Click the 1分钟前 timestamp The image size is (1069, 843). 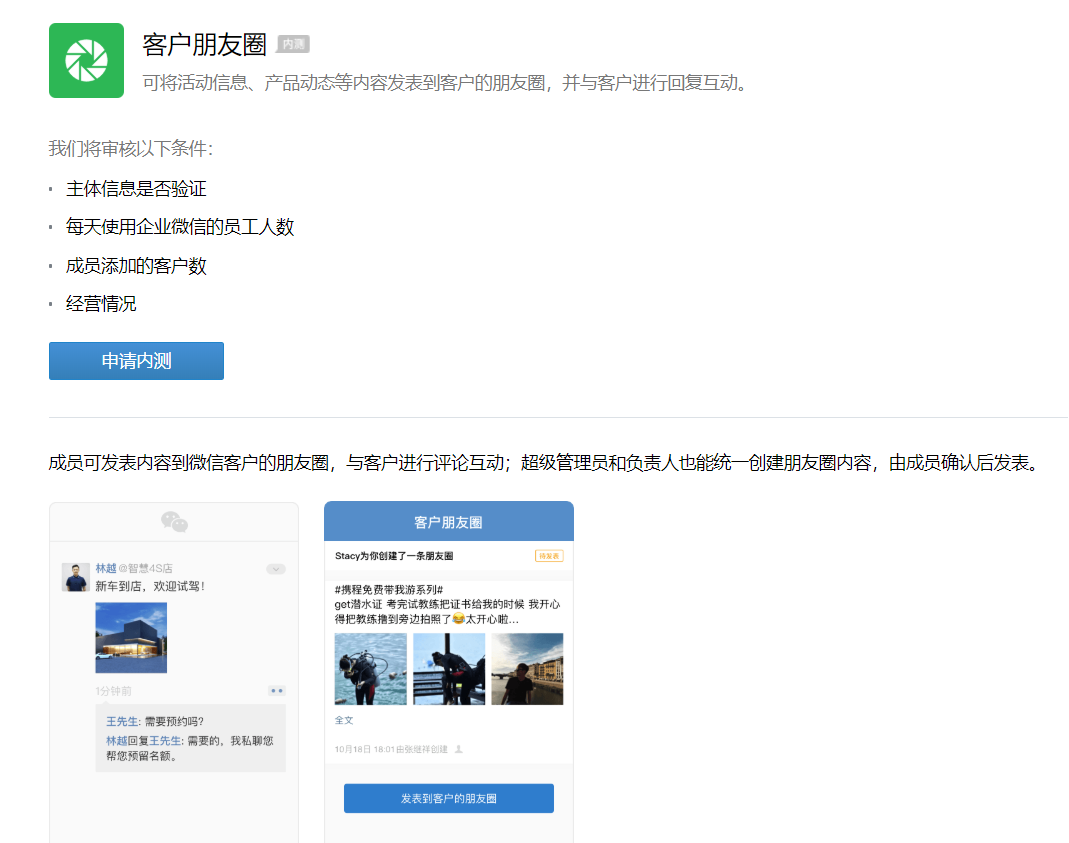click(113, 691)
